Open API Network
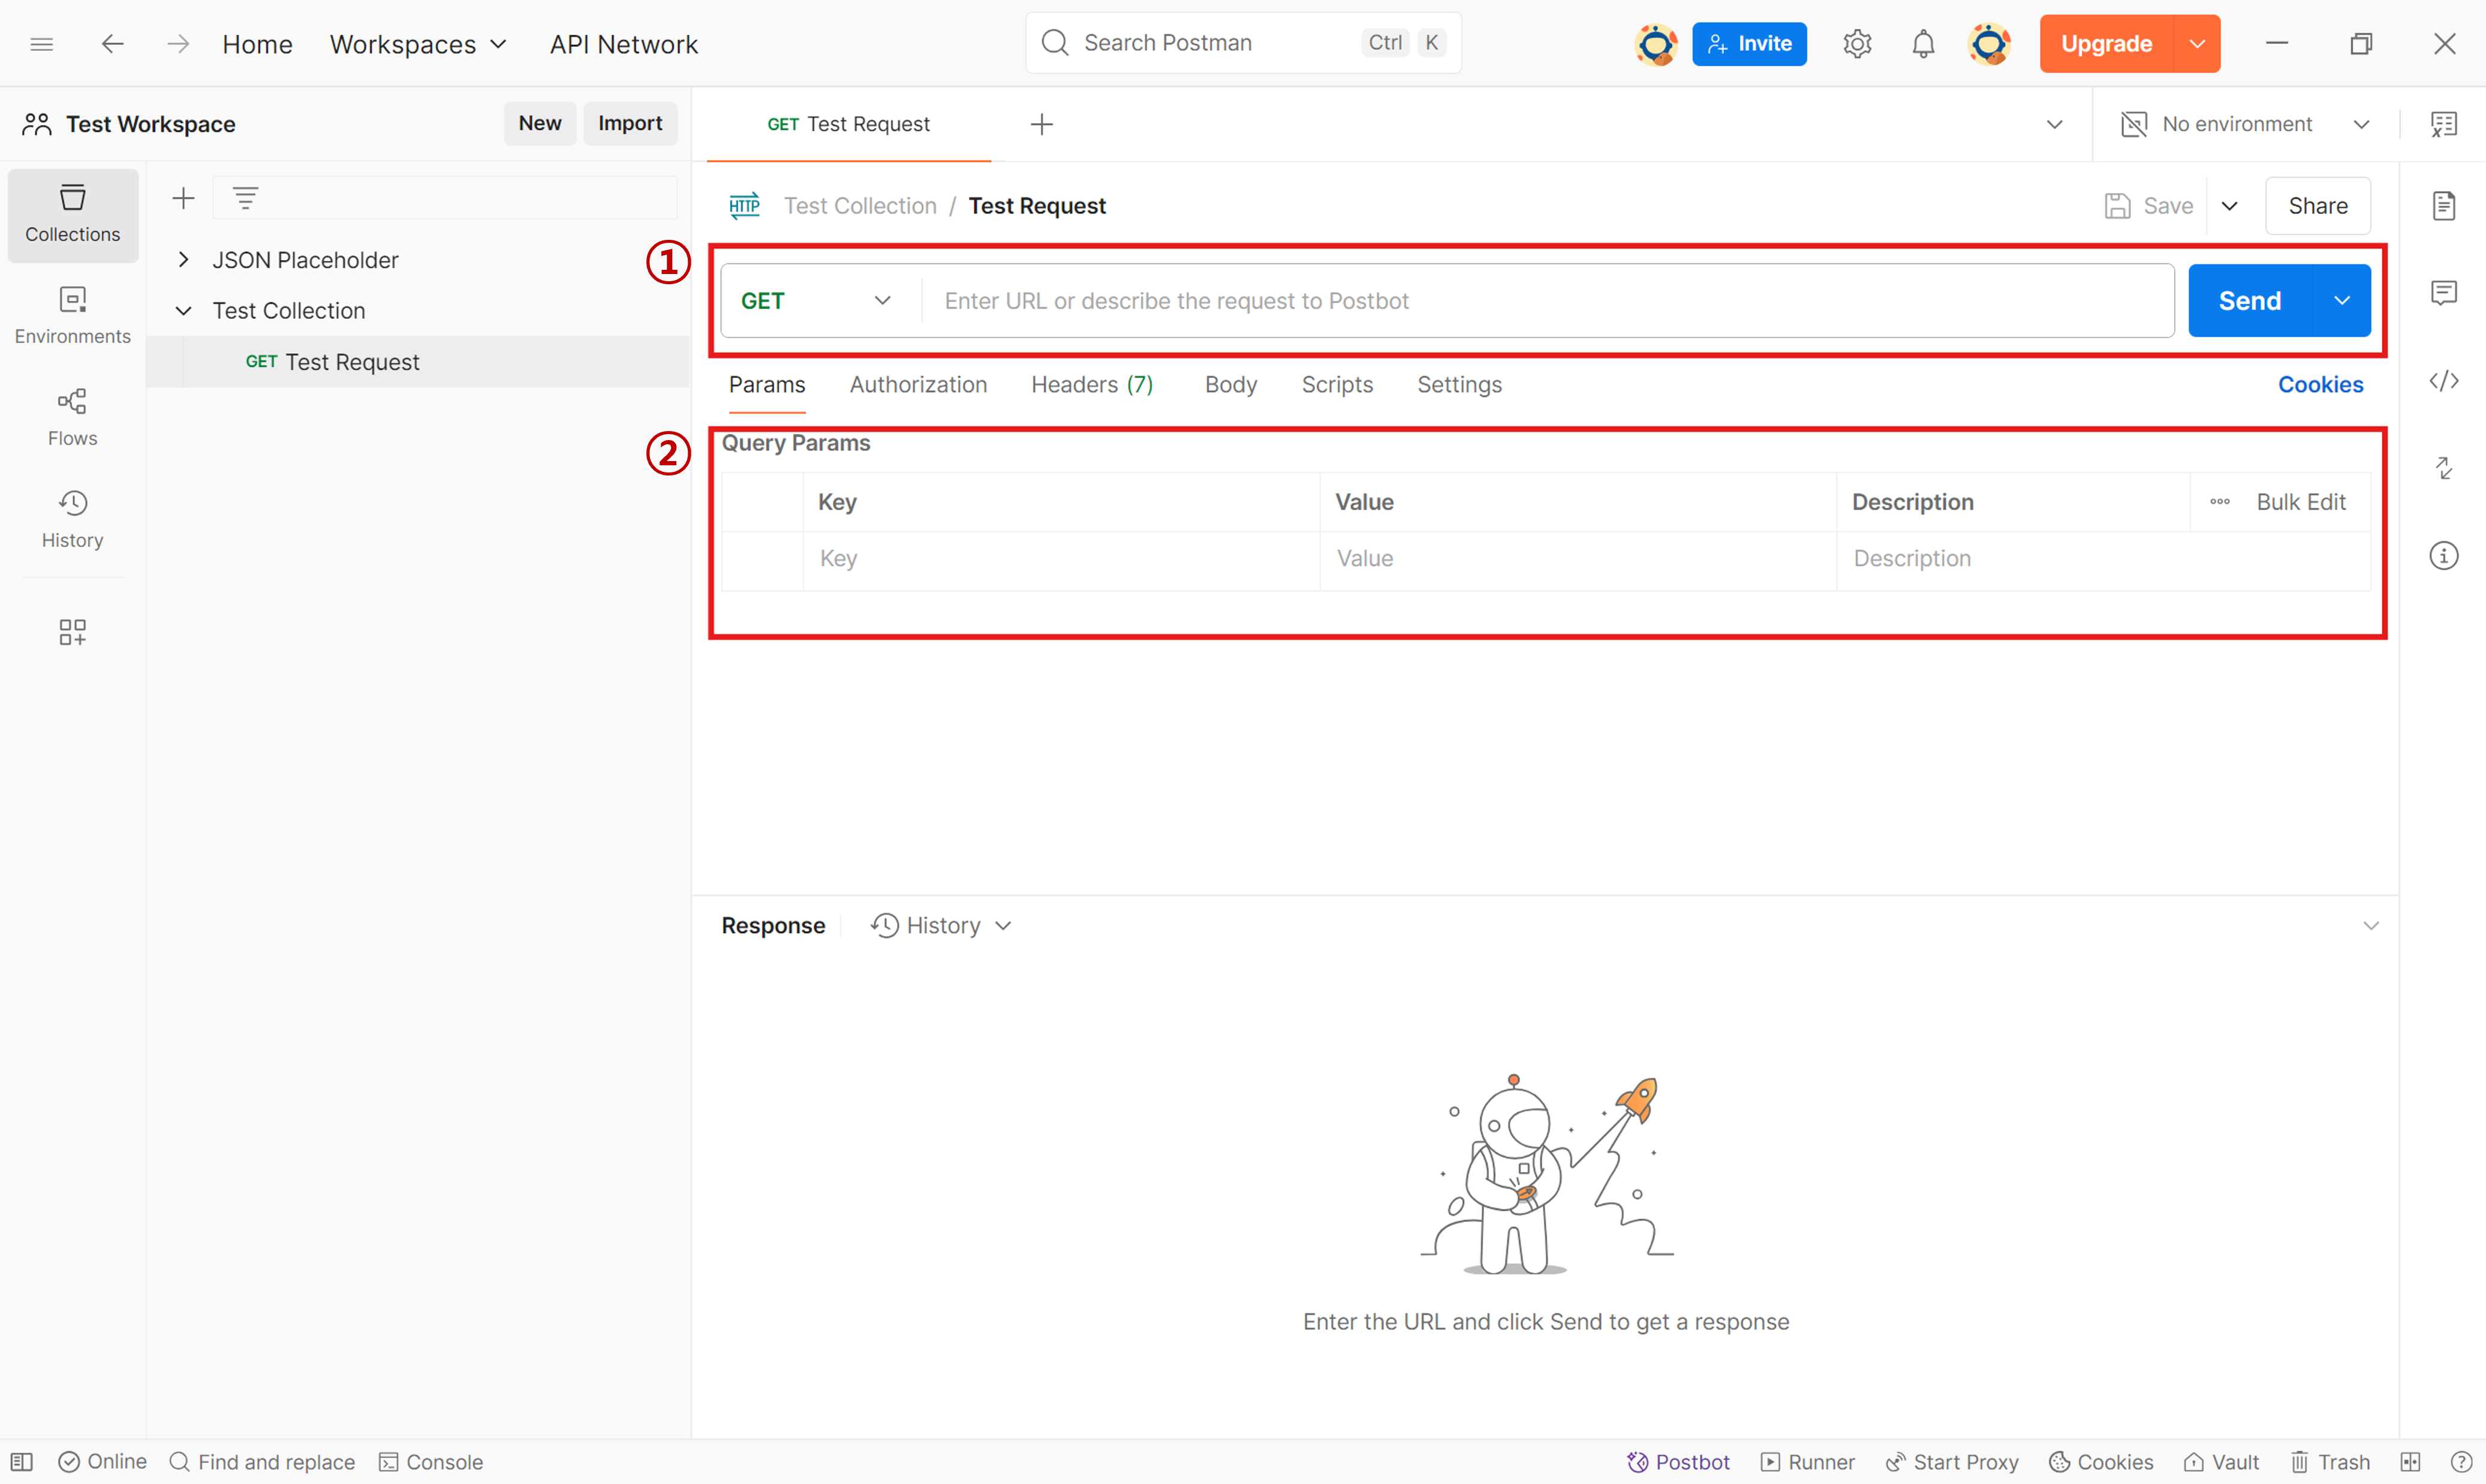The width and height of the screenshot is (2486, 1484). [x=623, y=44]
